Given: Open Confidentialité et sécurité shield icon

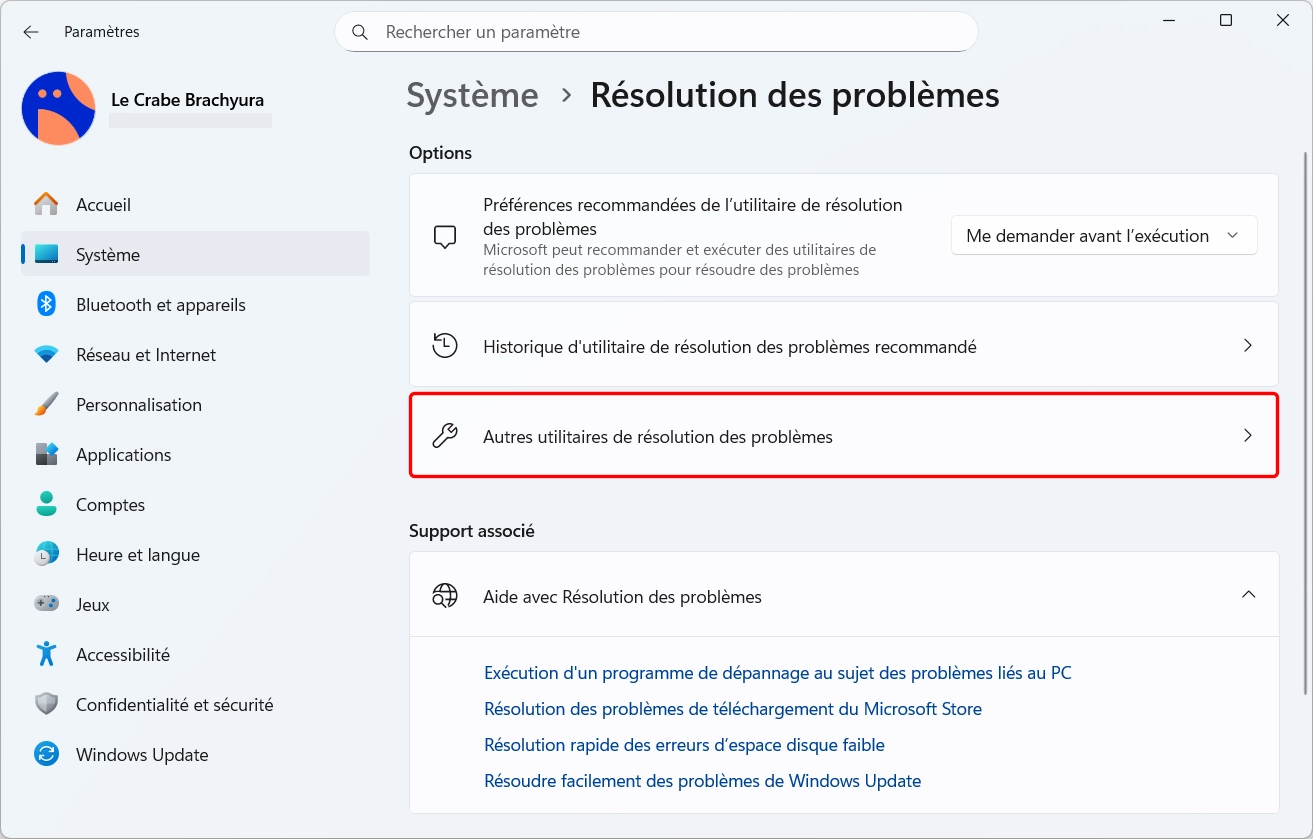Looking at the screenshot, I should click(x=46, y=705).
